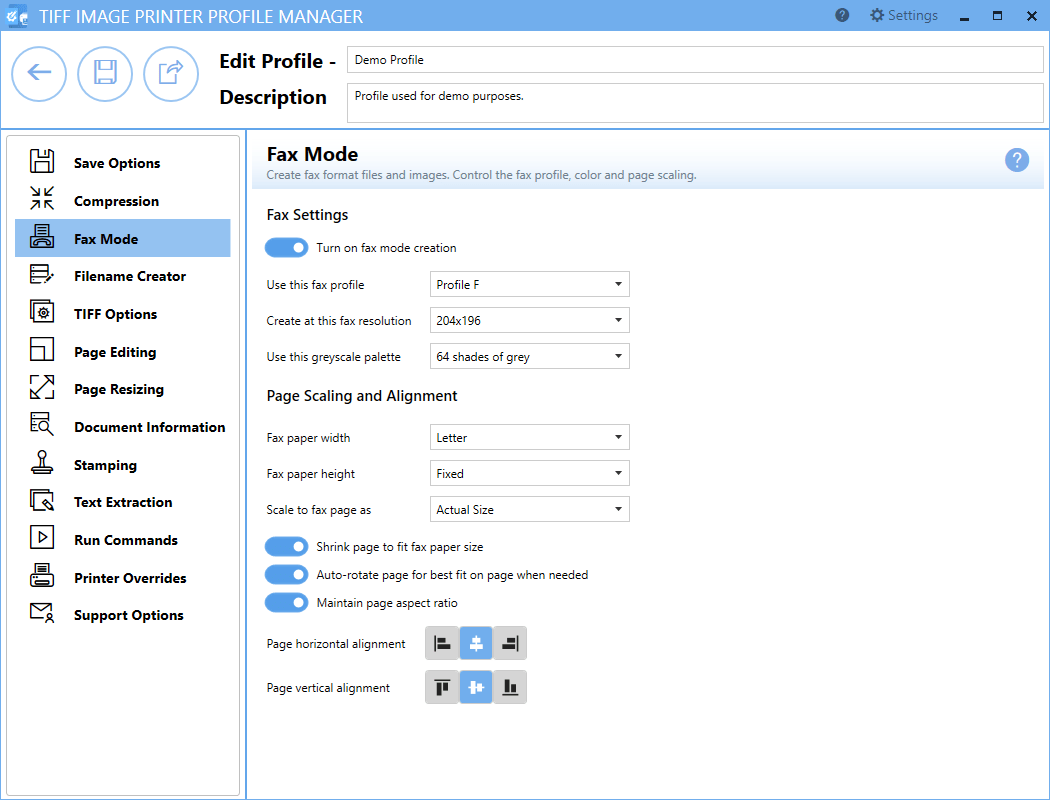Click the profile name input field
This screenshot has width=1050, height=800.
pyautogui.click(x=694, y=60)
